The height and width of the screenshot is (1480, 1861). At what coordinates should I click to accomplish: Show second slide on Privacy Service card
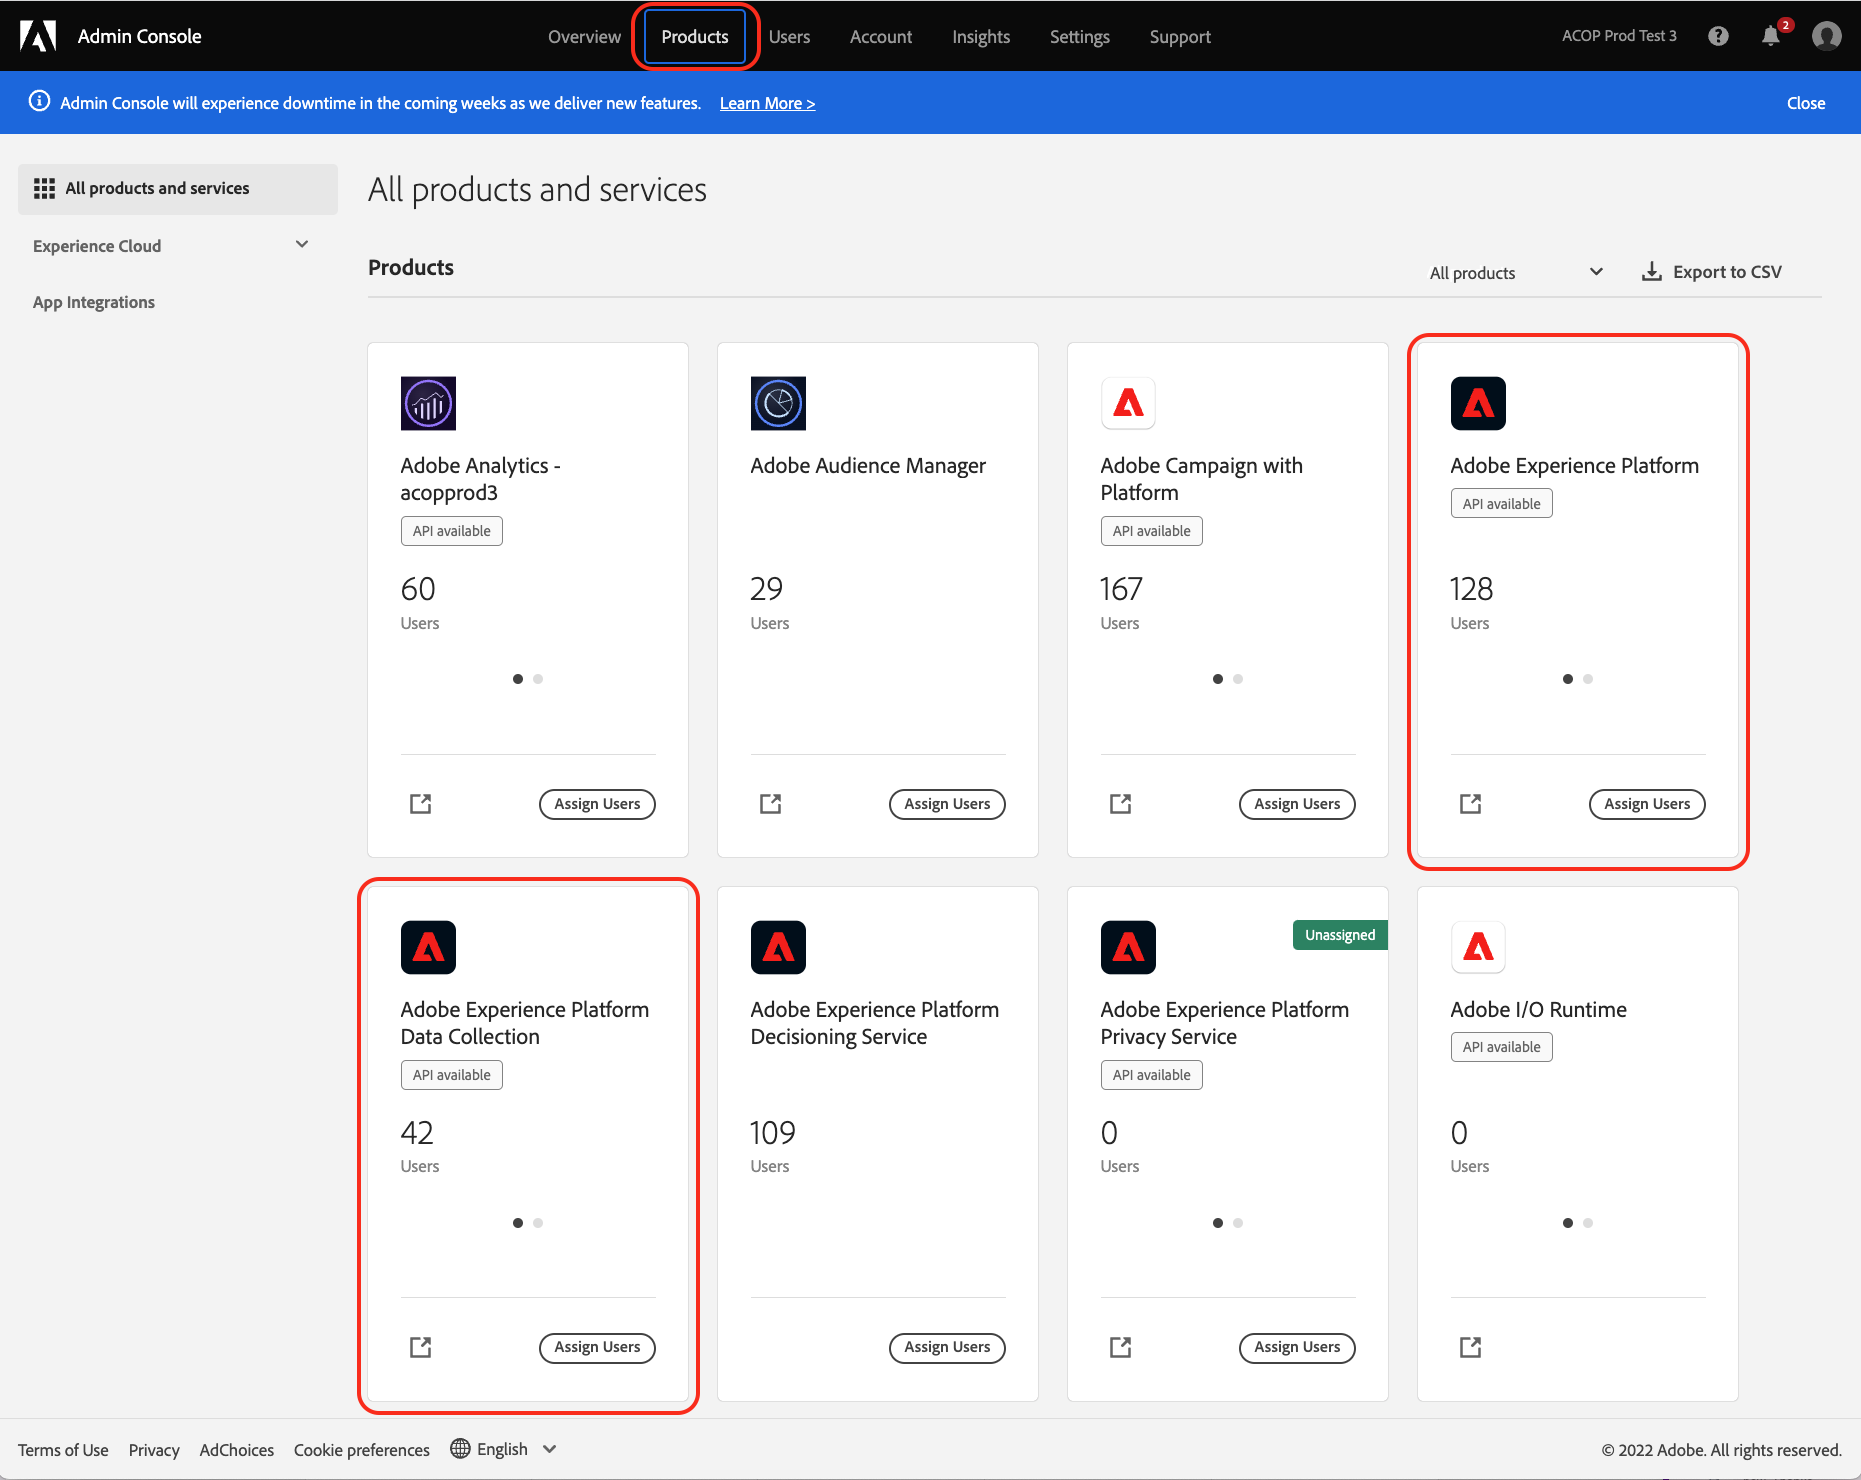1238,1223
